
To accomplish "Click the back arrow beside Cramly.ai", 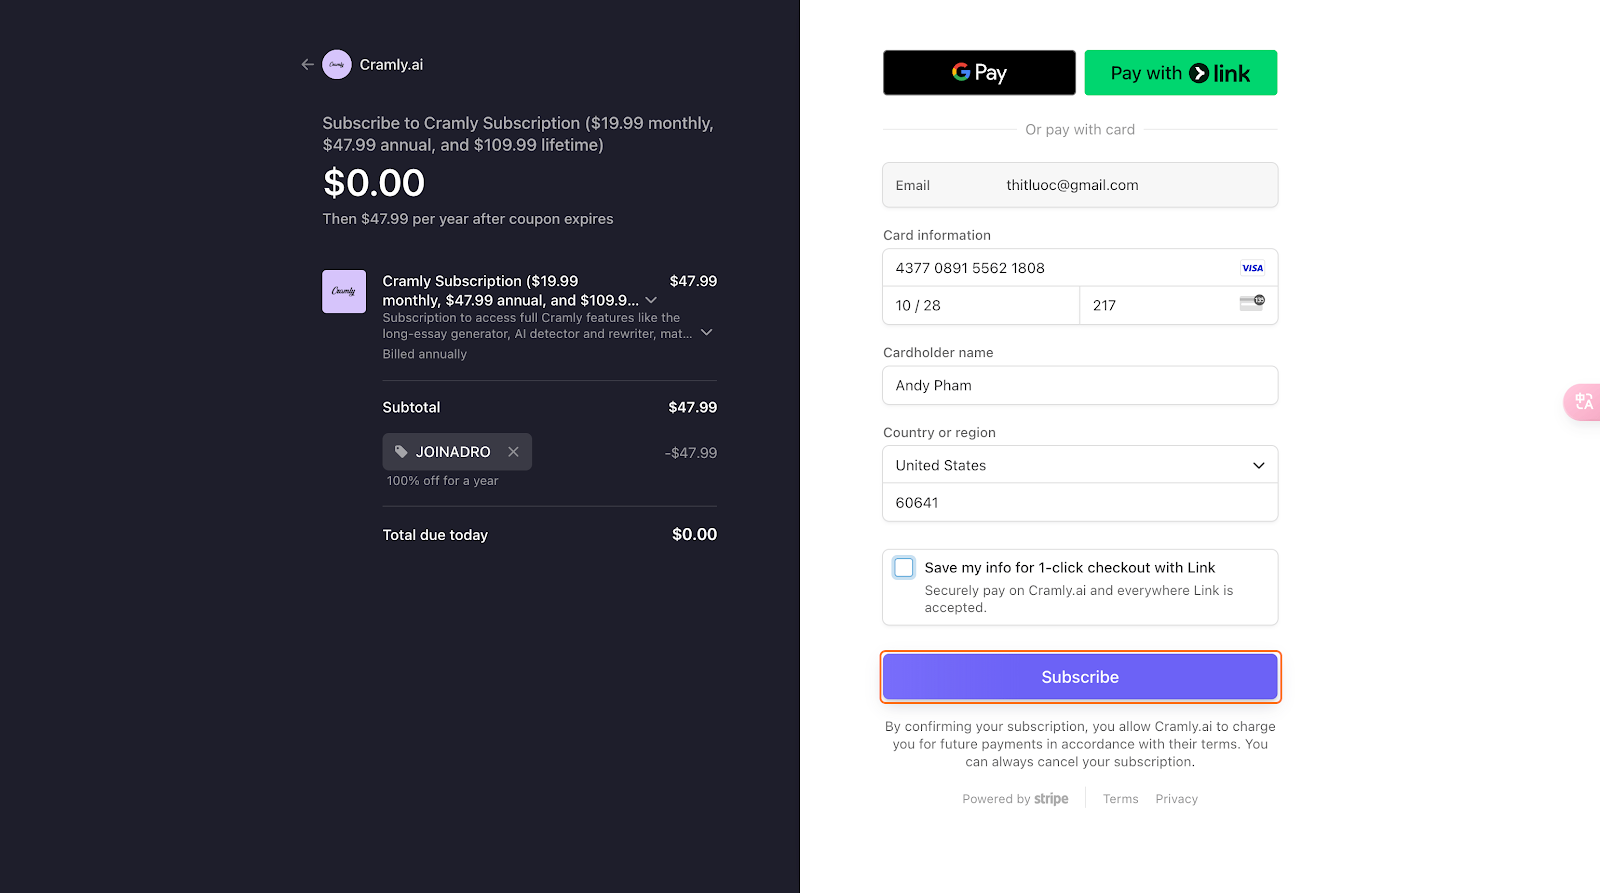I will (307, 64).
